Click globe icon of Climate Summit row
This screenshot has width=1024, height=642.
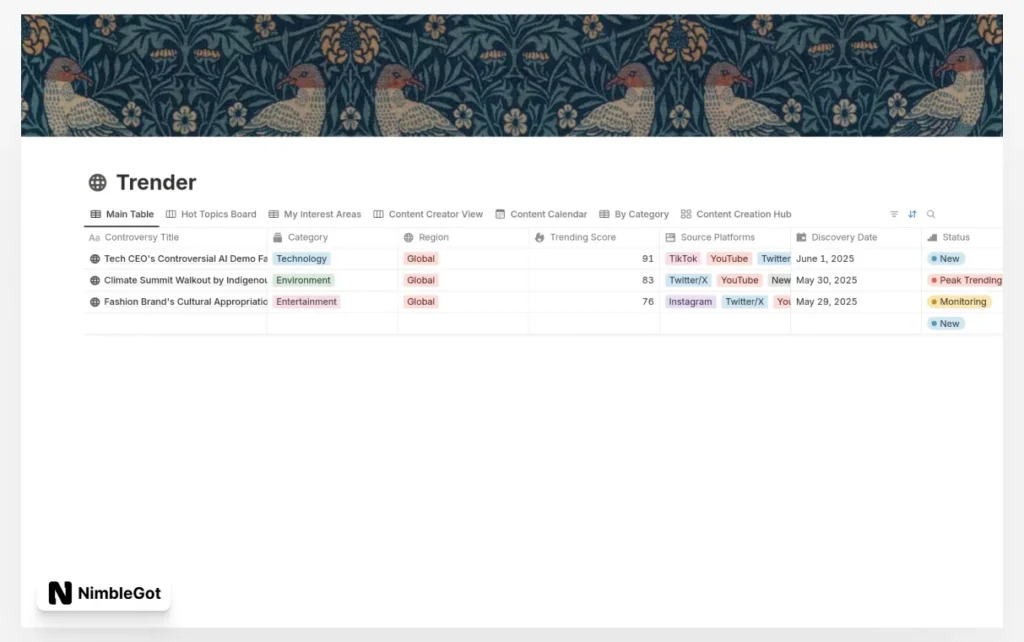(95, 280)
